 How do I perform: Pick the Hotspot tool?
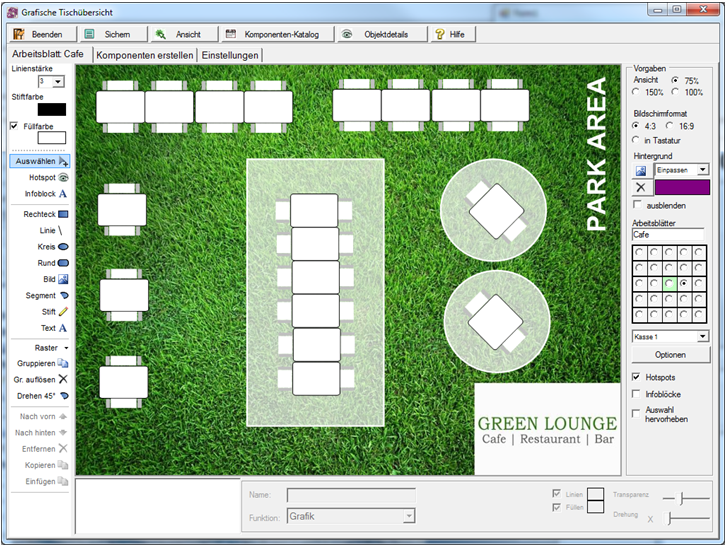pyautogui.click(x=40, y=177)
